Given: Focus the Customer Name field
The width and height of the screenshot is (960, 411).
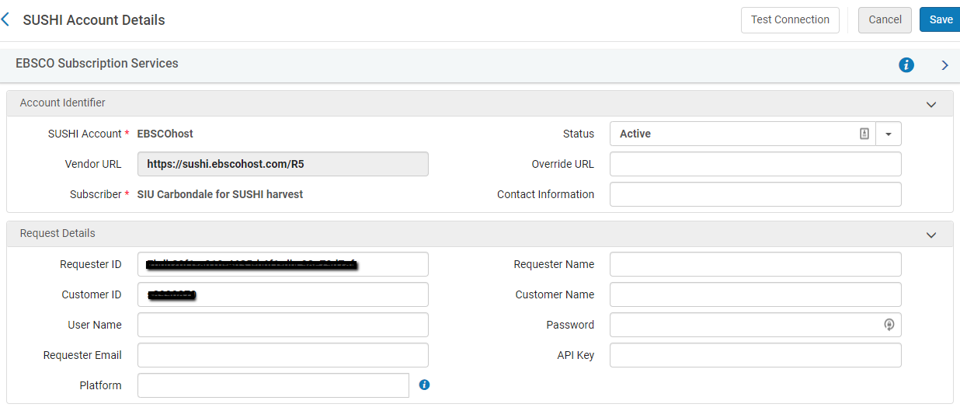Looking at the screenshot, I should point(756,295).
